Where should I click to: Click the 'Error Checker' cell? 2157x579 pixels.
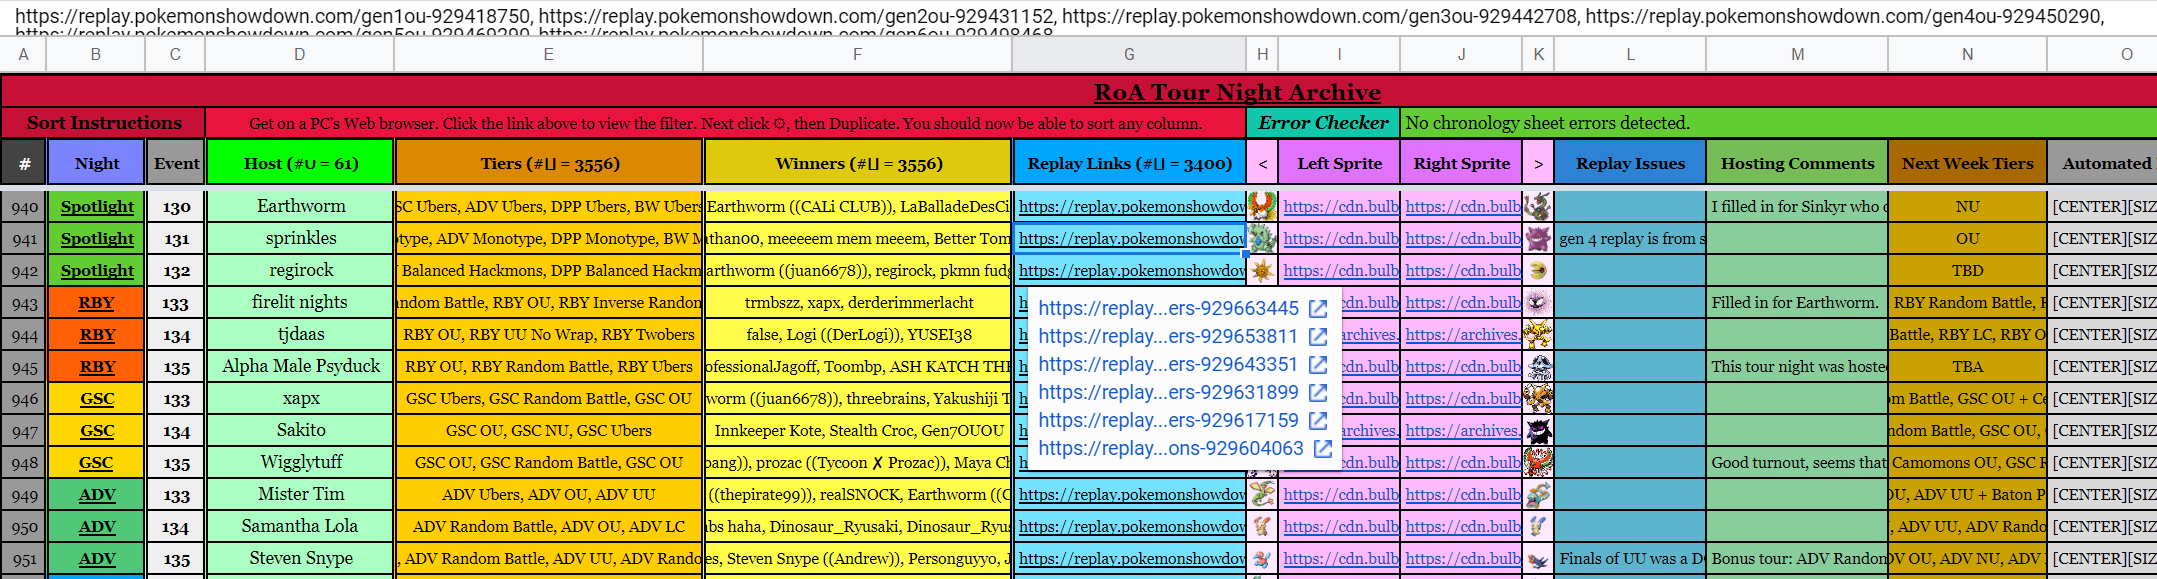[x=1323, y=123]
